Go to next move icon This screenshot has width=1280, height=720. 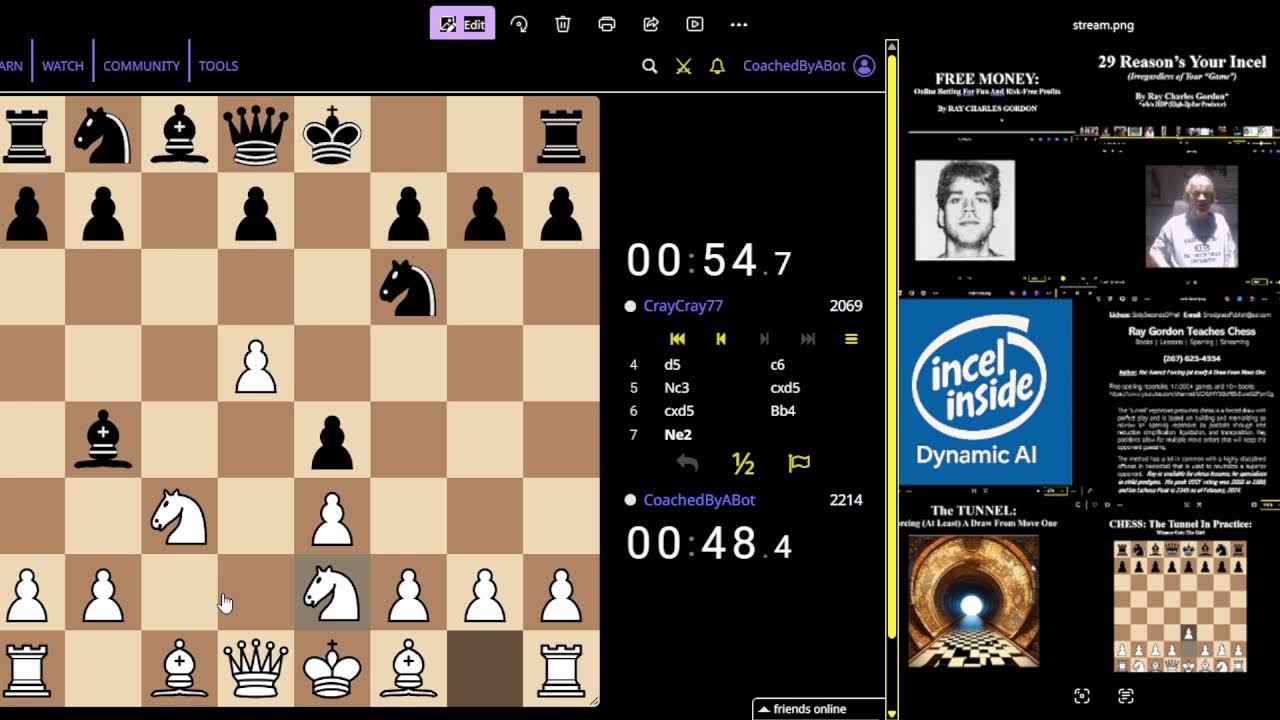click(765, 339)
